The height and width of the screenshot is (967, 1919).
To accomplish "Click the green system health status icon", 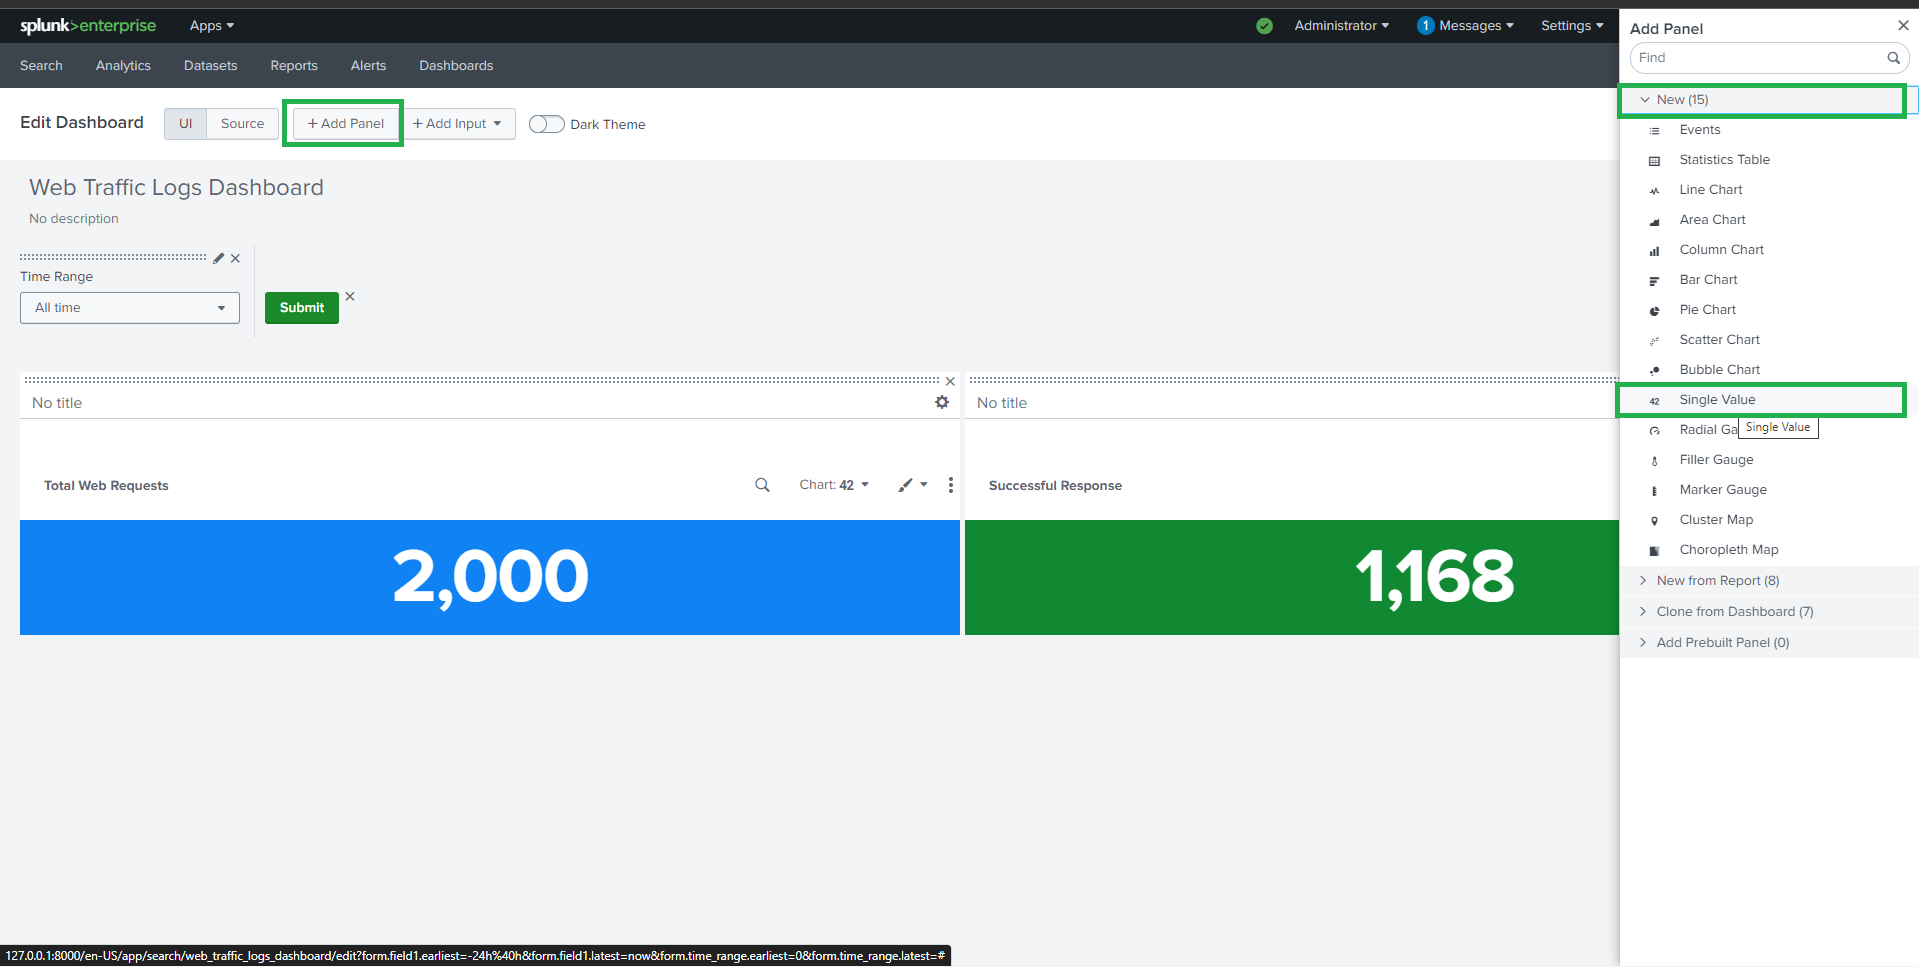I will (1264, 26).
